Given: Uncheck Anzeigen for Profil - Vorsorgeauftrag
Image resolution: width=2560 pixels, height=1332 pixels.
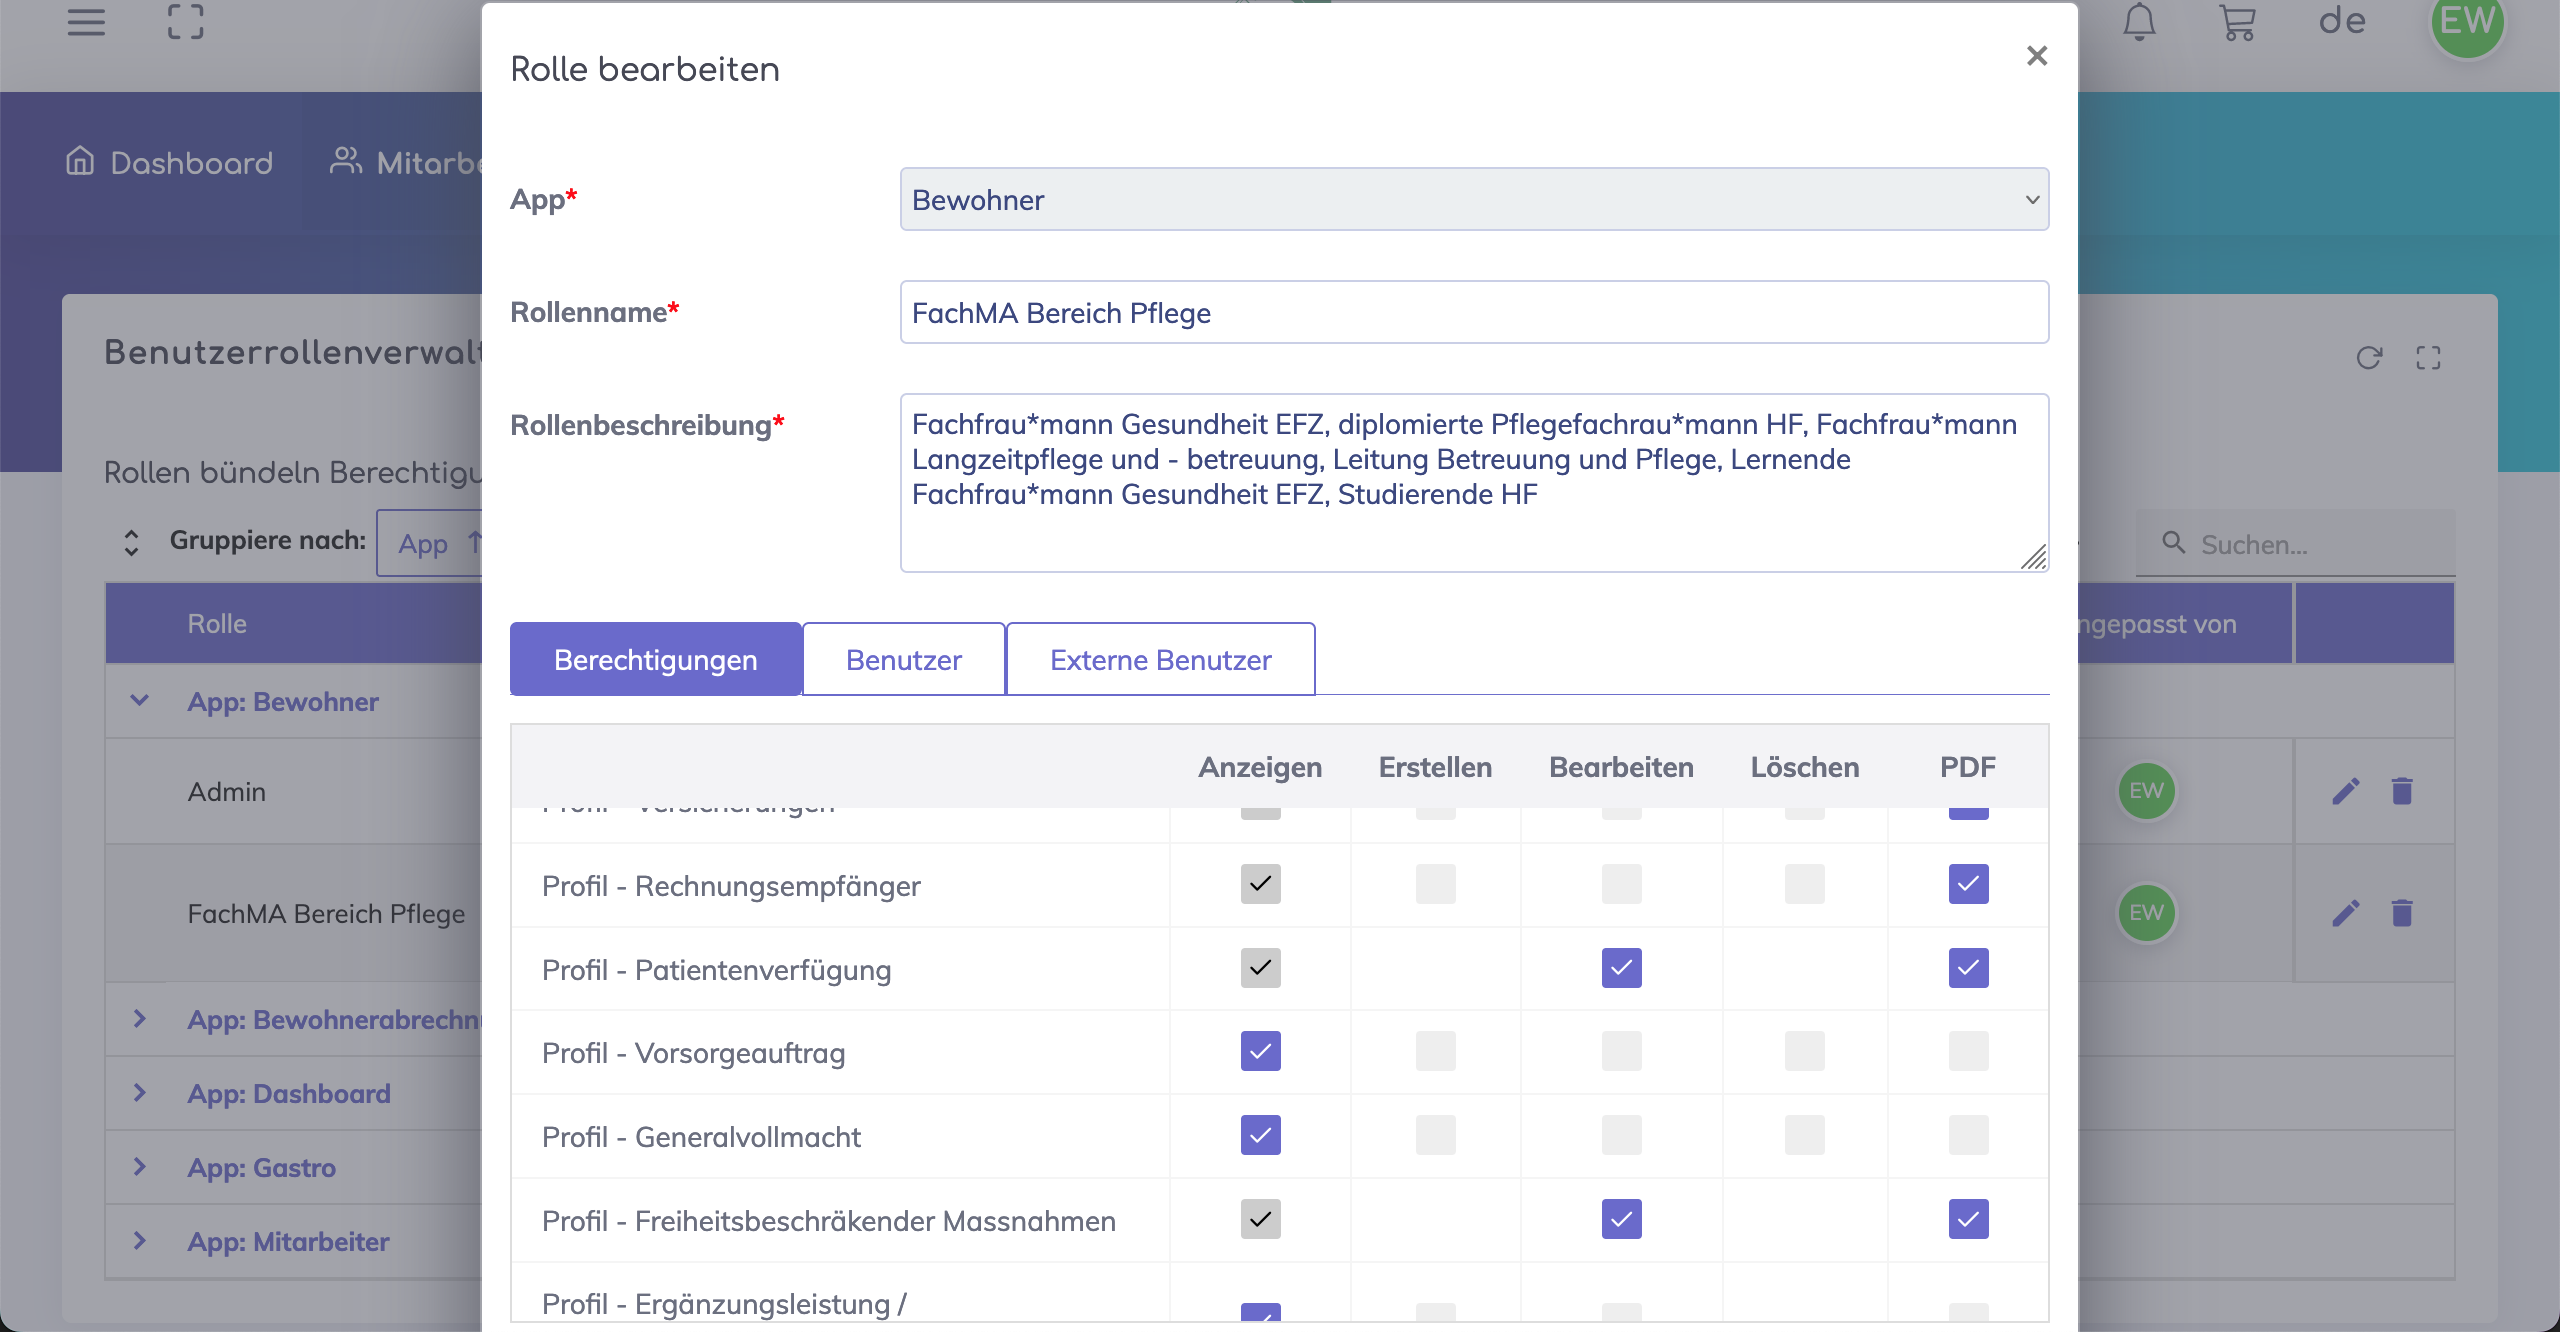Looking at the screenshot, I should (x=1260, y=1052).
